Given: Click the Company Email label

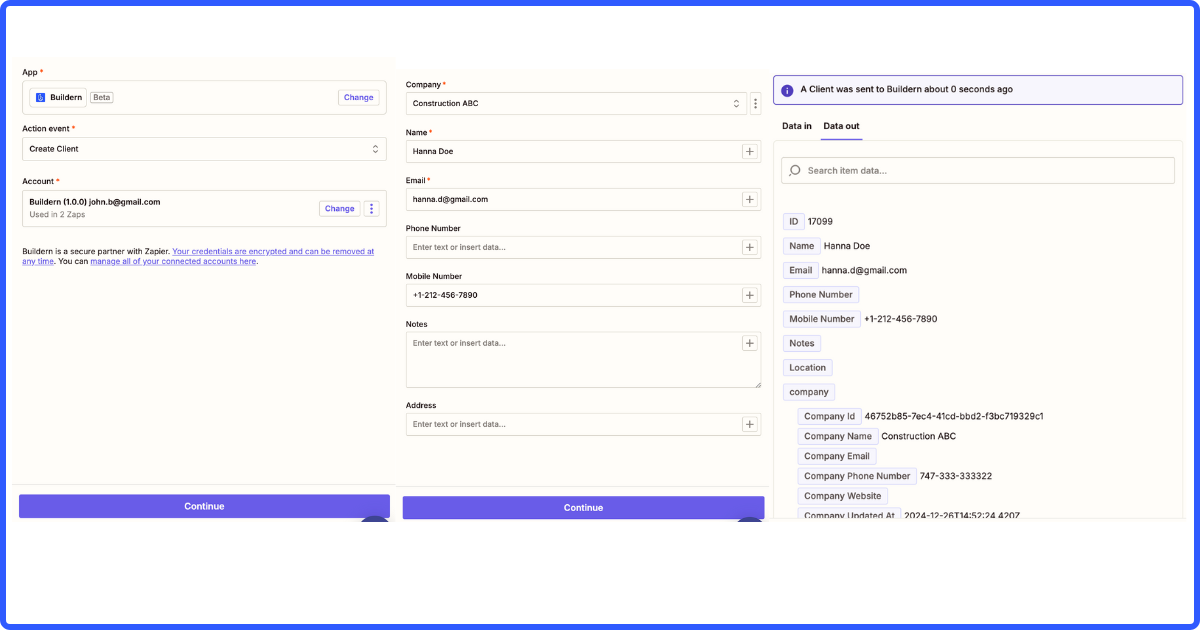Looking at the screenshot, I should pos(837,456).
